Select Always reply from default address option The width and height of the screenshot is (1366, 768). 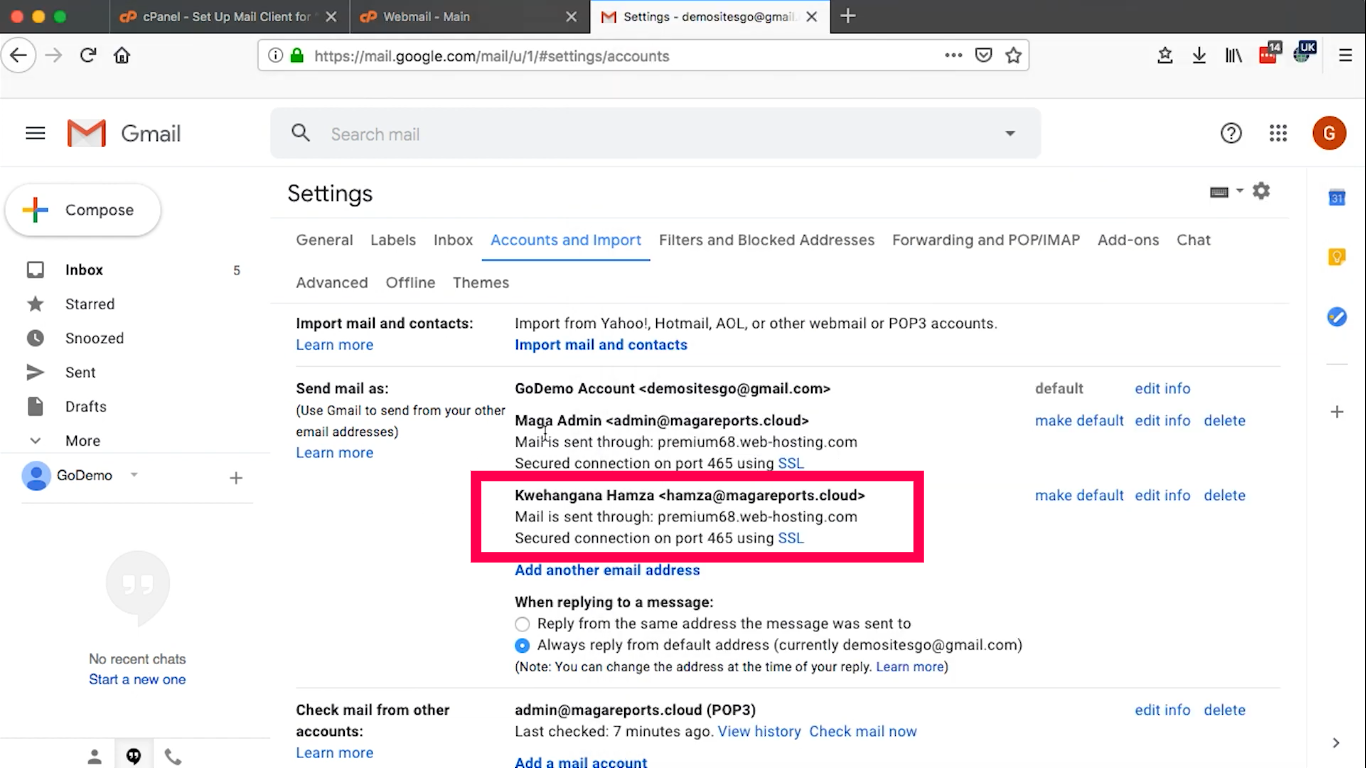pyautogui.click(x=522, y=645)
